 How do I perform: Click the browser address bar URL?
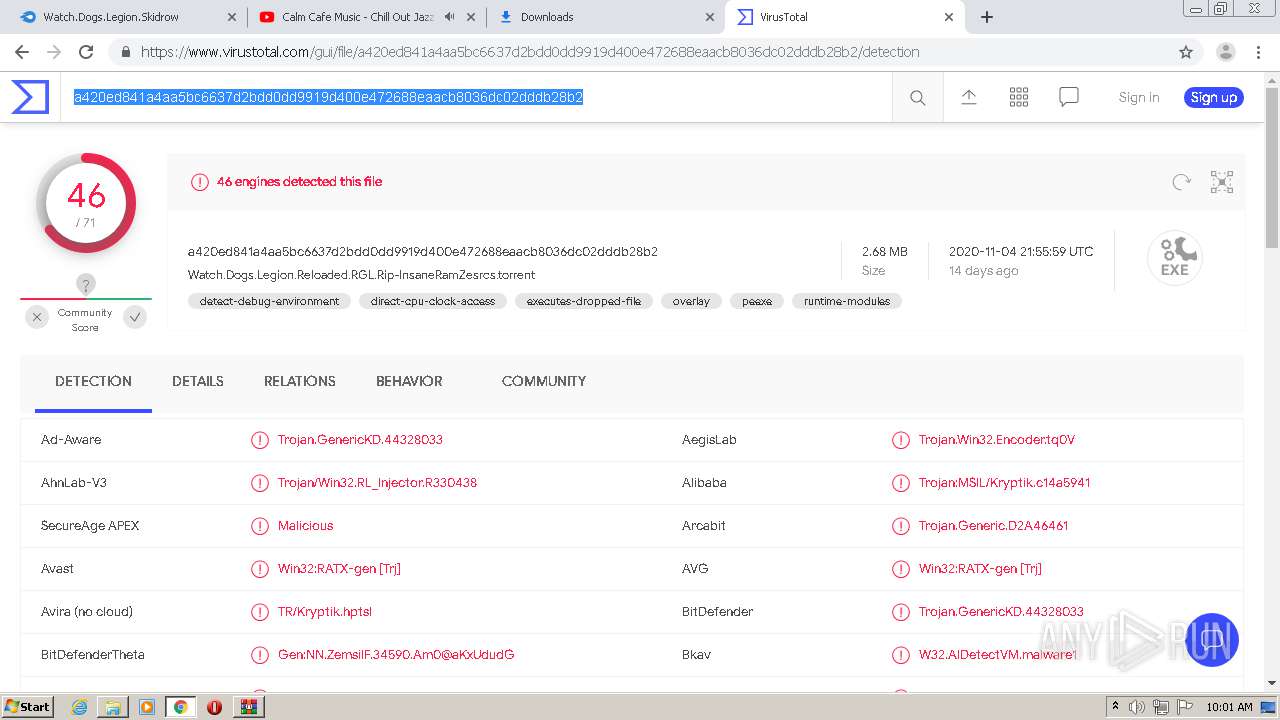click(530, 52)
